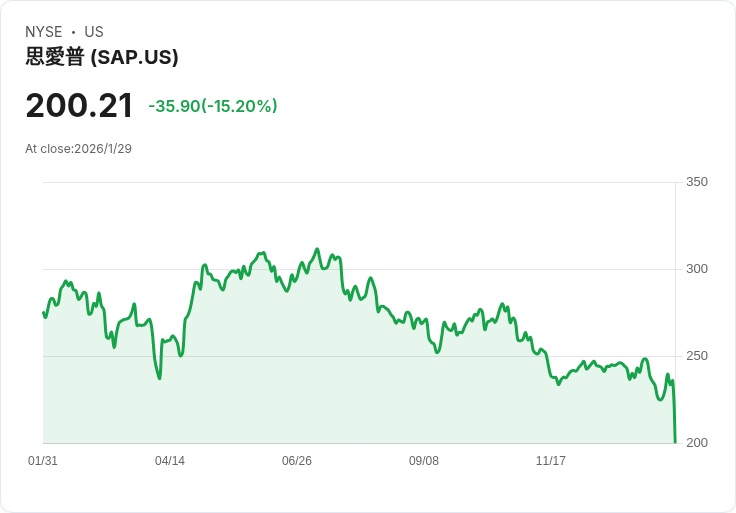Click the chart line's starting point
The height and width of the screenshot is (513, 736).
point(43,313)
